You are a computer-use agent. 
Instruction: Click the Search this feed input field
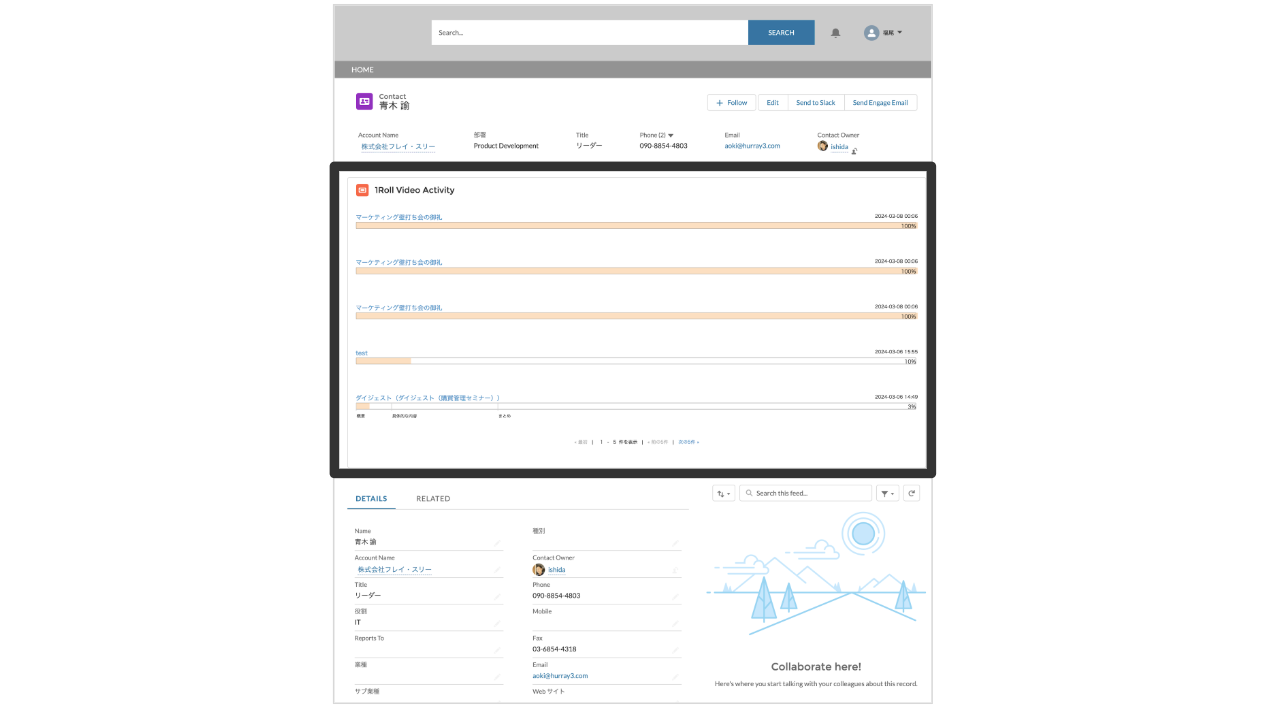810,493
